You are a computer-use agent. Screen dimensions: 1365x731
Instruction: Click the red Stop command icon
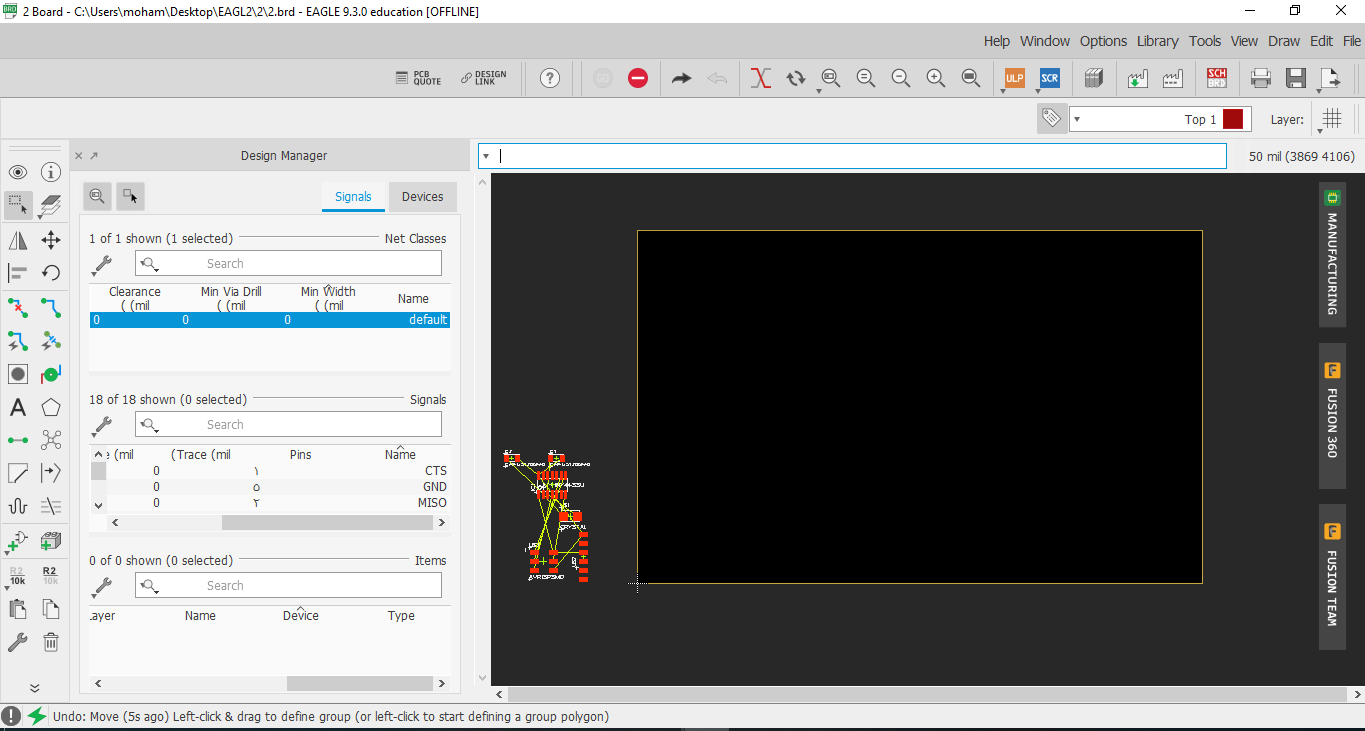pos(638,78)
